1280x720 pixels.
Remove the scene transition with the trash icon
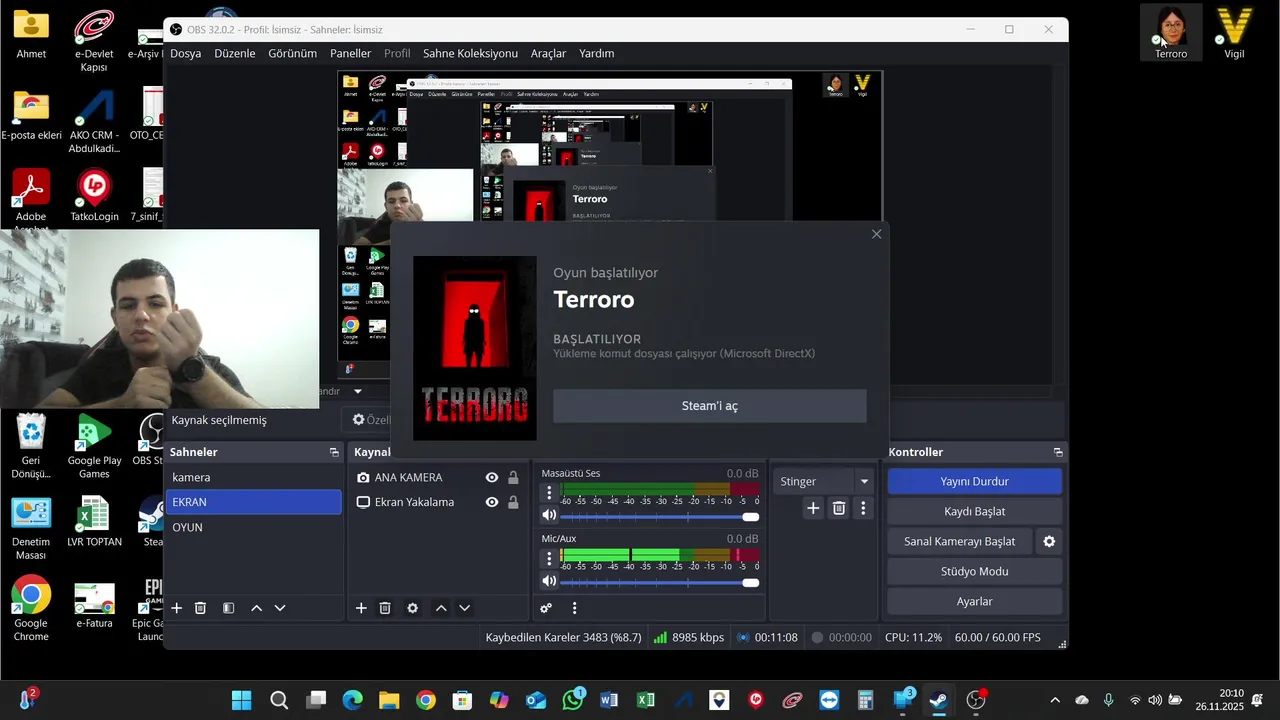click(839, 508)
